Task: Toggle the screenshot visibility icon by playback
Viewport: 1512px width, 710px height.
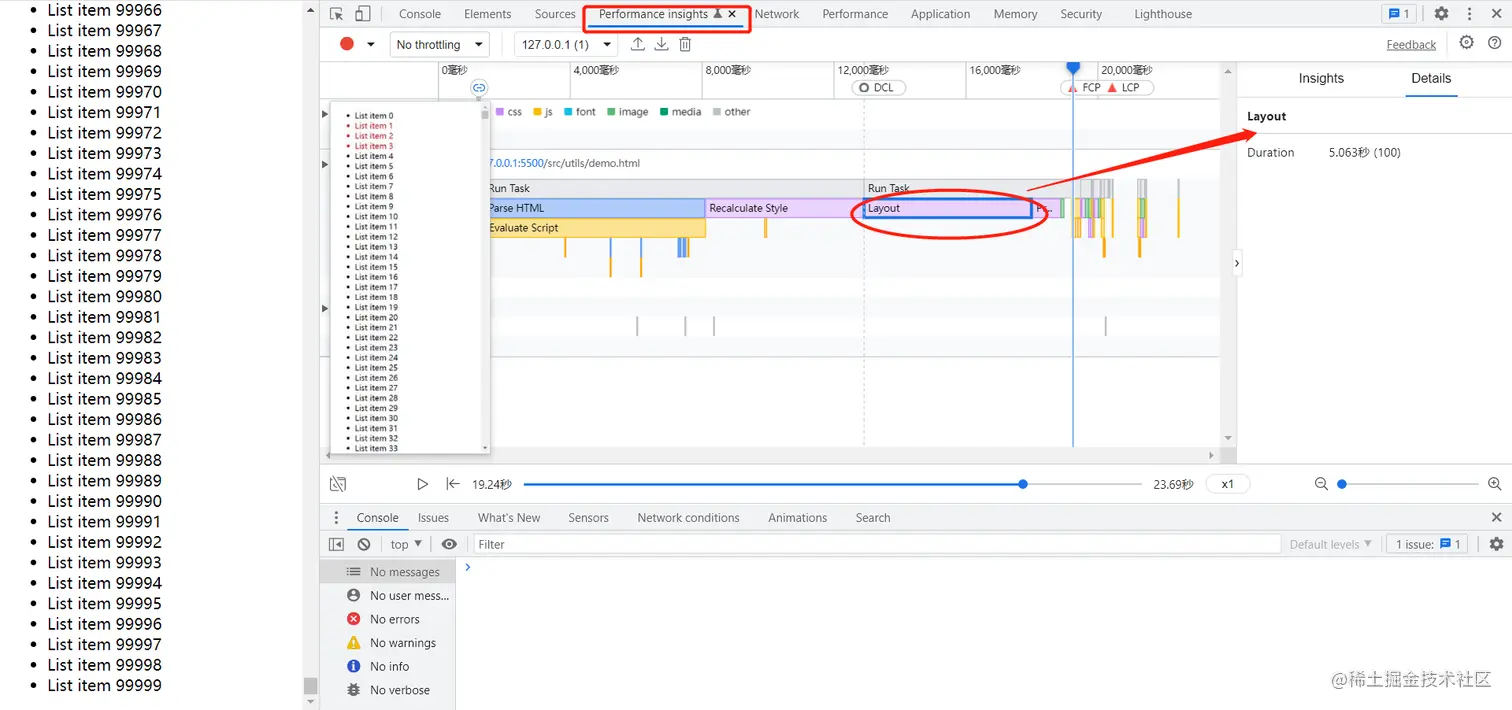Action: (338, 484)
